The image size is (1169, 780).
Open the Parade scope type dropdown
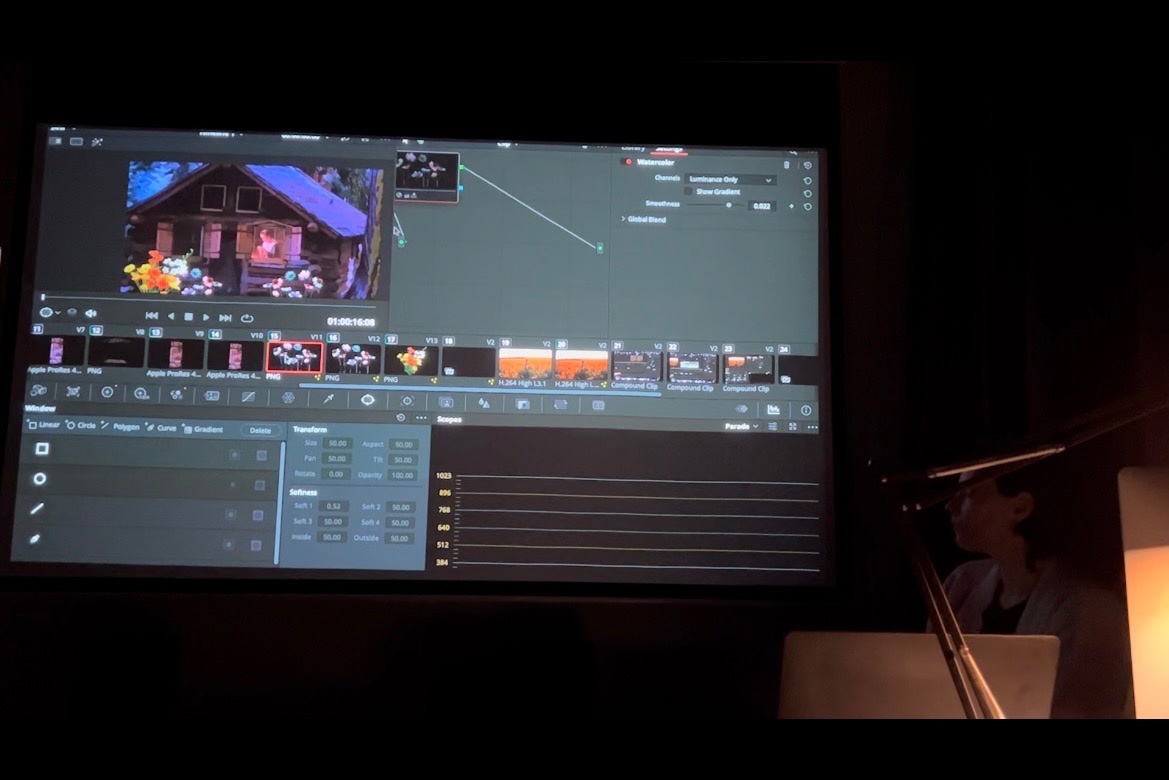(x=741, y=426)
